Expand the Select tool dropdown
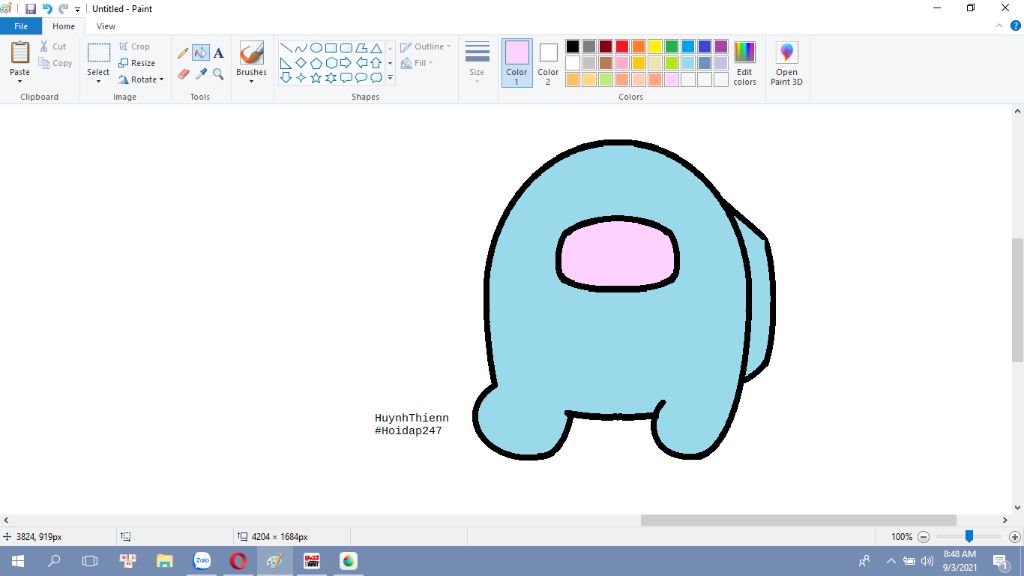1024x576 pixels. click(x=98, y=80)
